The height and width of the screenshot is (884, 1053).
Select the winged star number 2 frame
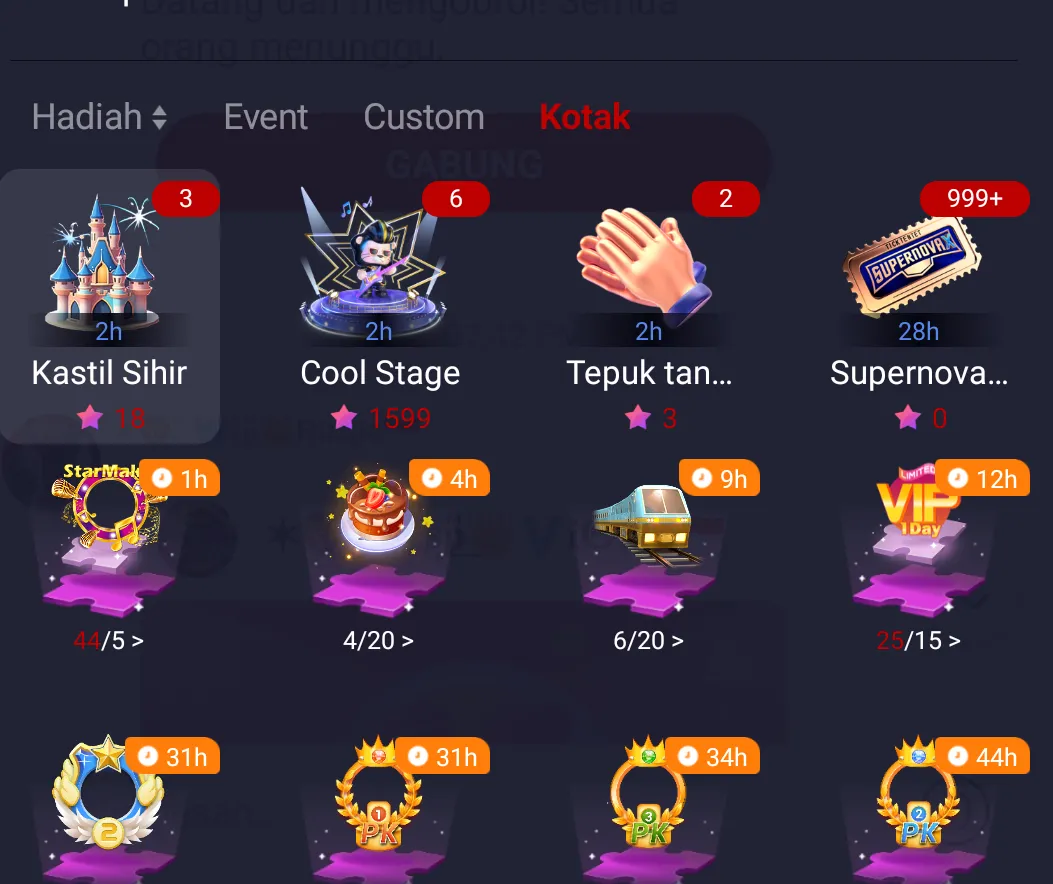click(107, 793)
